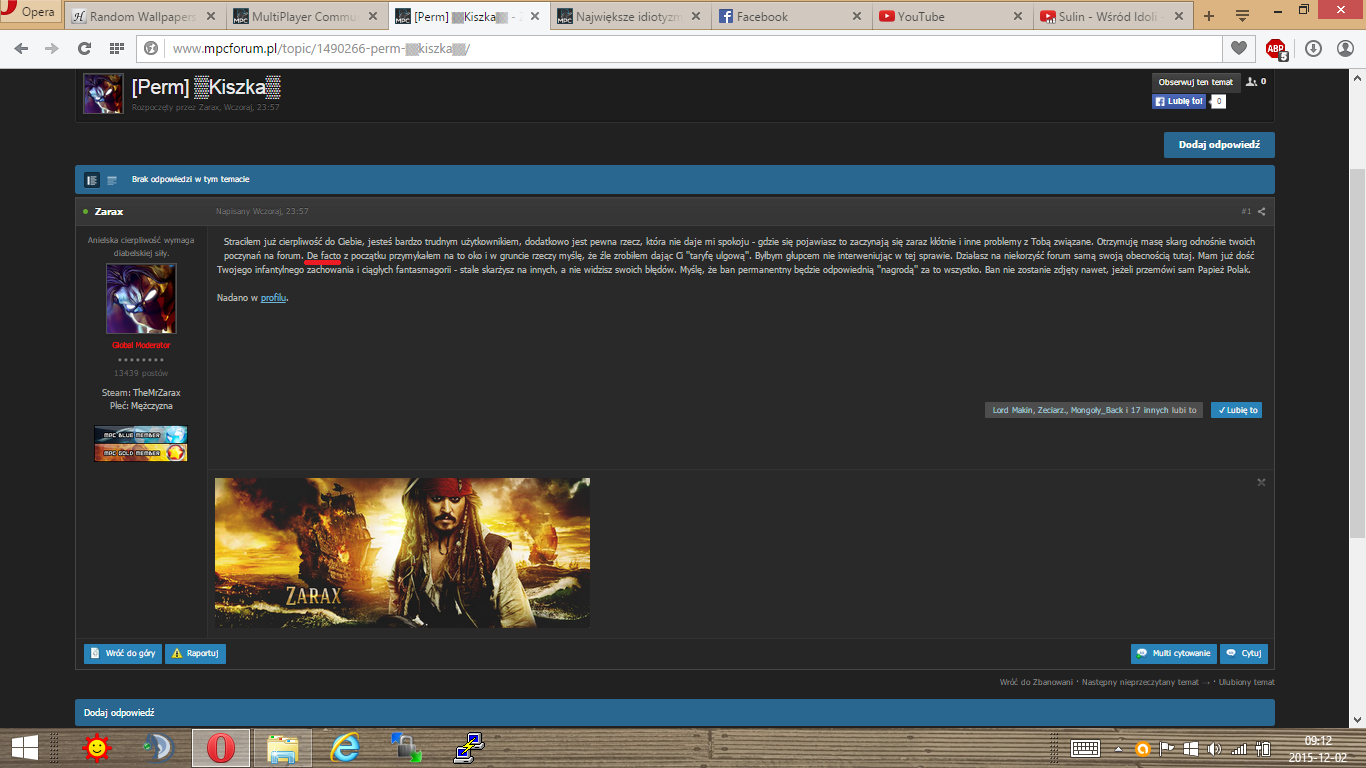The height and width of the screenshot is (768, 1366).
Task: Like the post with the Lubię to button
Action: [1237, 410]
